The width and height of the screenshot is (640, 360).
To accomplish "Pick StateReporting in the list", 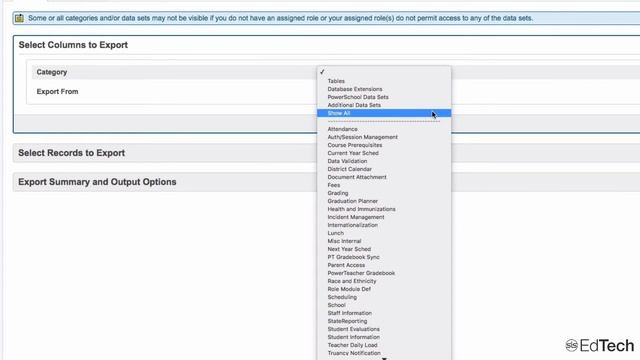I will pyautogui.click(x=347, y=321).
